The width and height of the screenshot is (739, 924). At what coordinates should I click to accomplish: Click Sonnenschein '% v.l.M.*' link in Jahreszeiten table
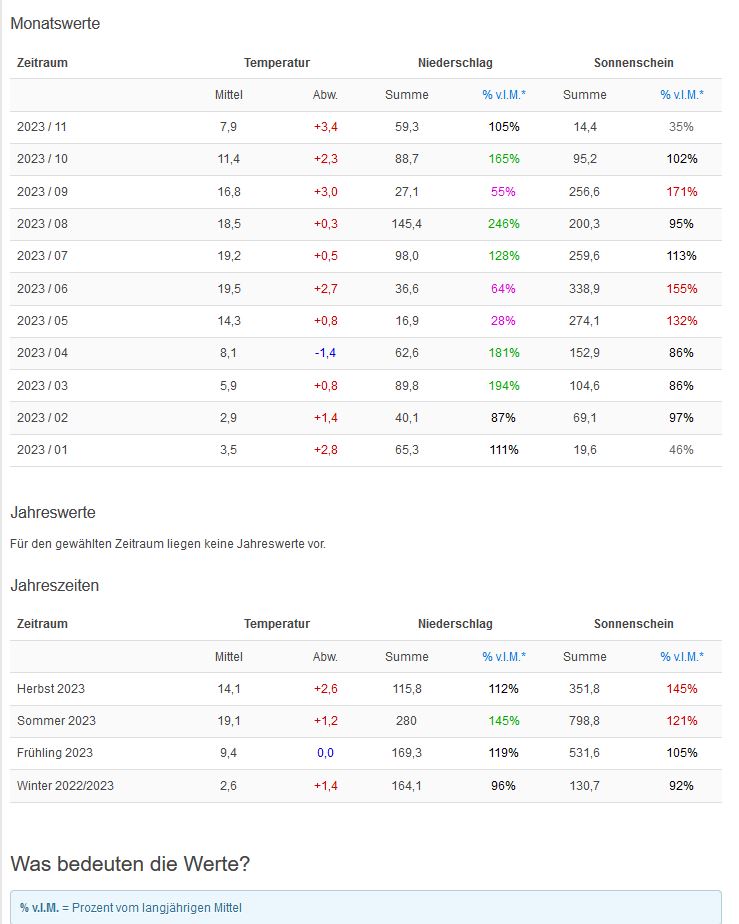682,657
